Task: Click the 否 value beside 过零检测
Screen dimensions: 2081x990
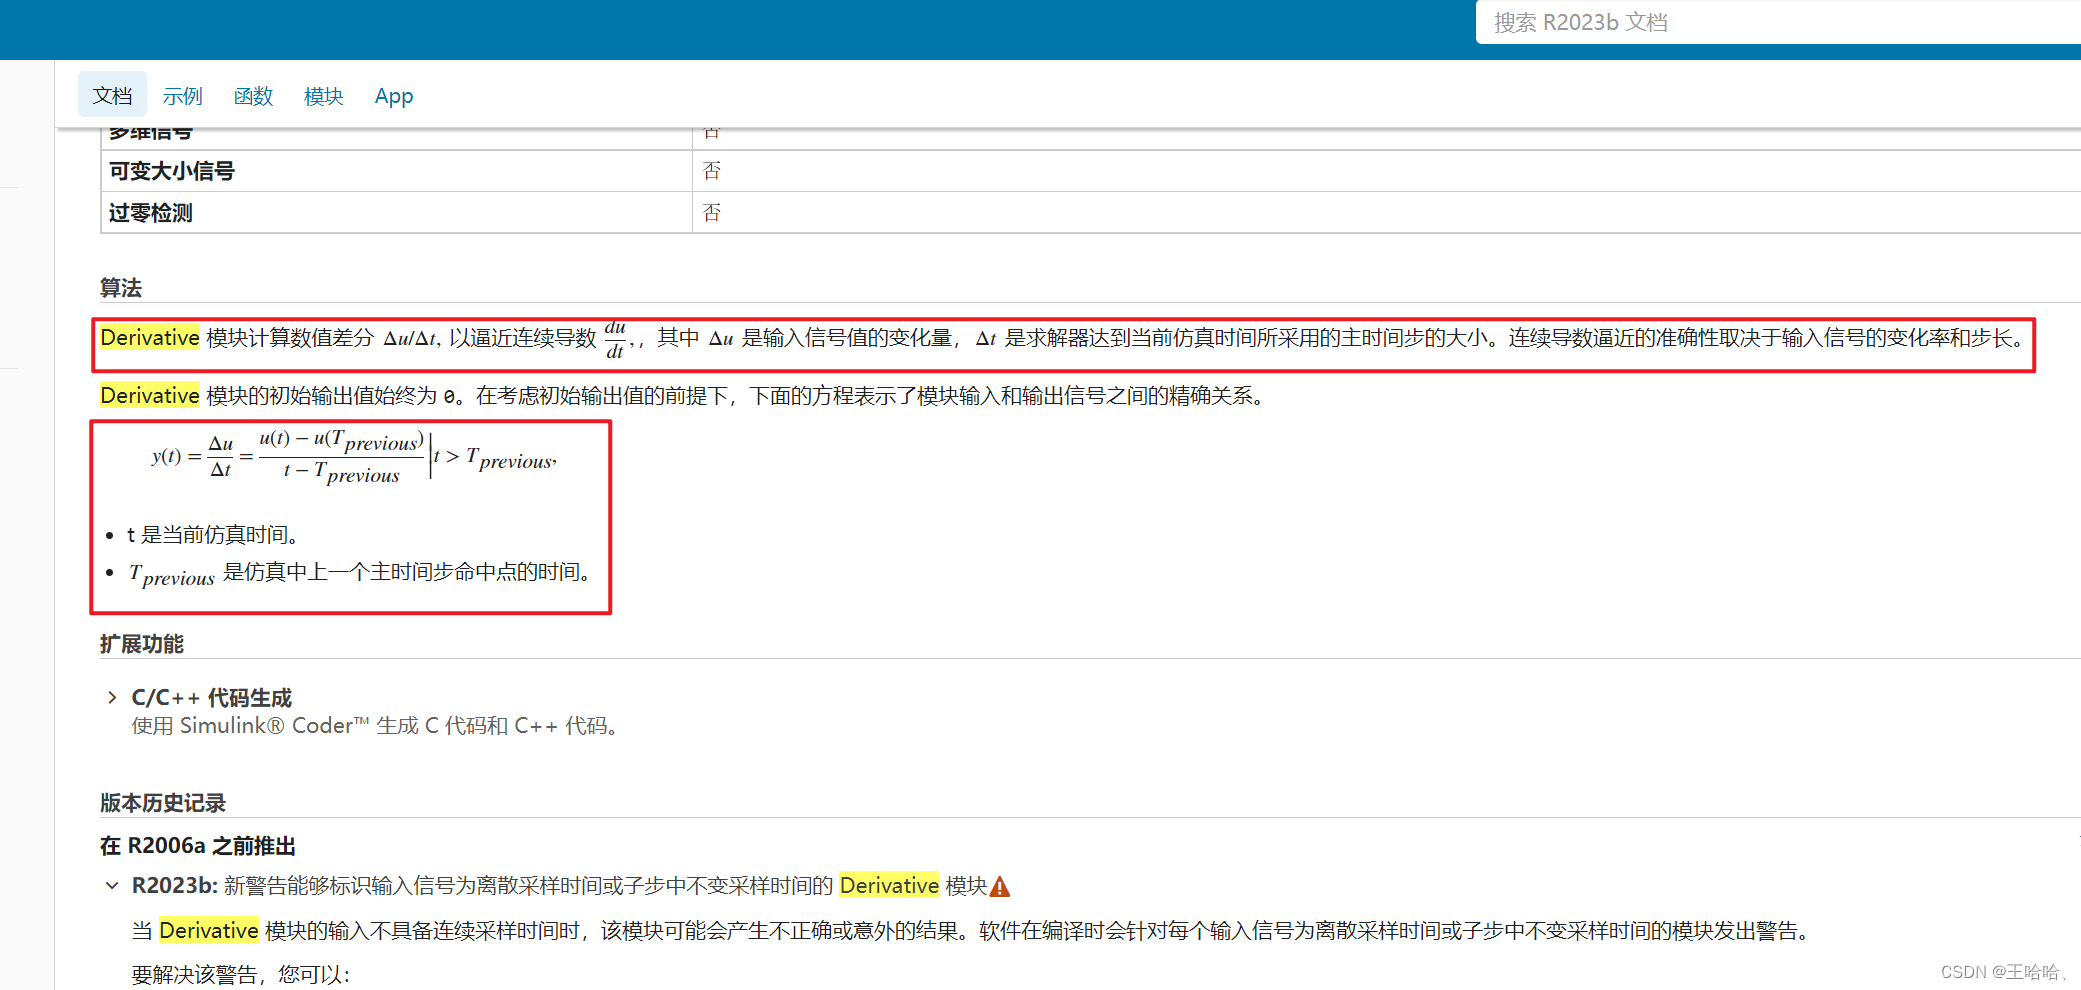Action: coord(712,213)
